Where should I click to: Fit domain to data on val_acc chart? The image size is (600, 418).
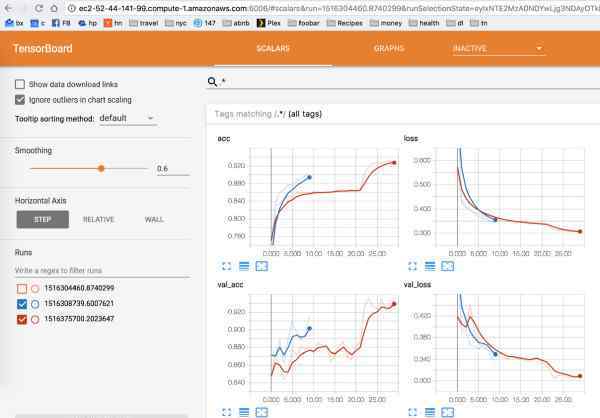(262, 412)
